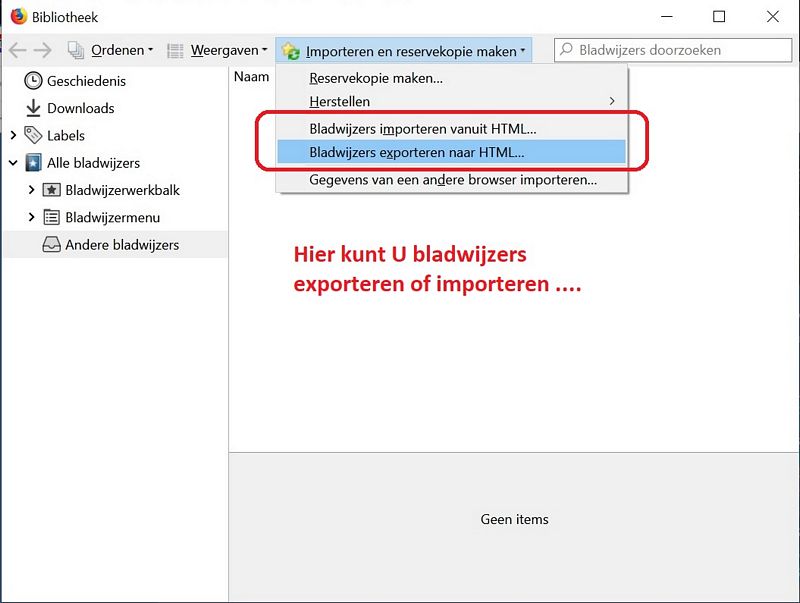The image size is (800, 603).
Task: Select Herstellen menu entry
Action: click(x=452, y=101)
